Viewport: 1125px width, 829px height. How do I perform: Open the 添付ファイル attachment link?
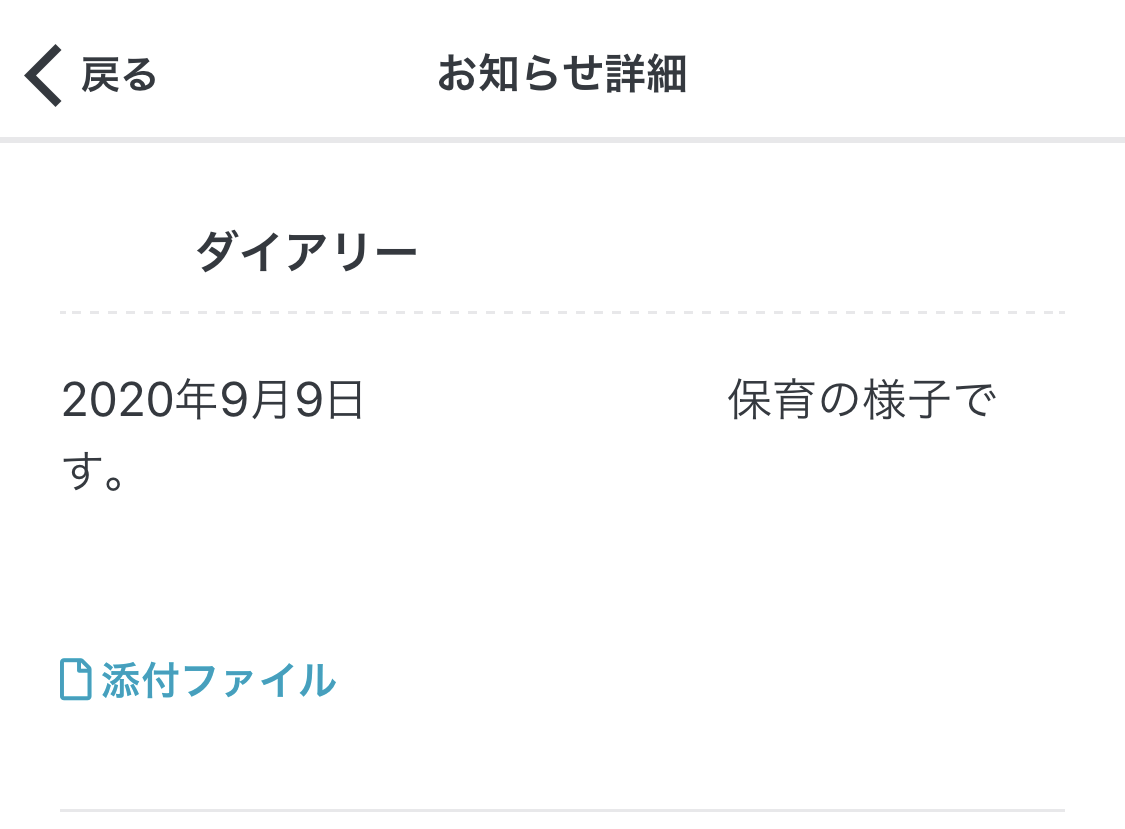pos(198,679)
